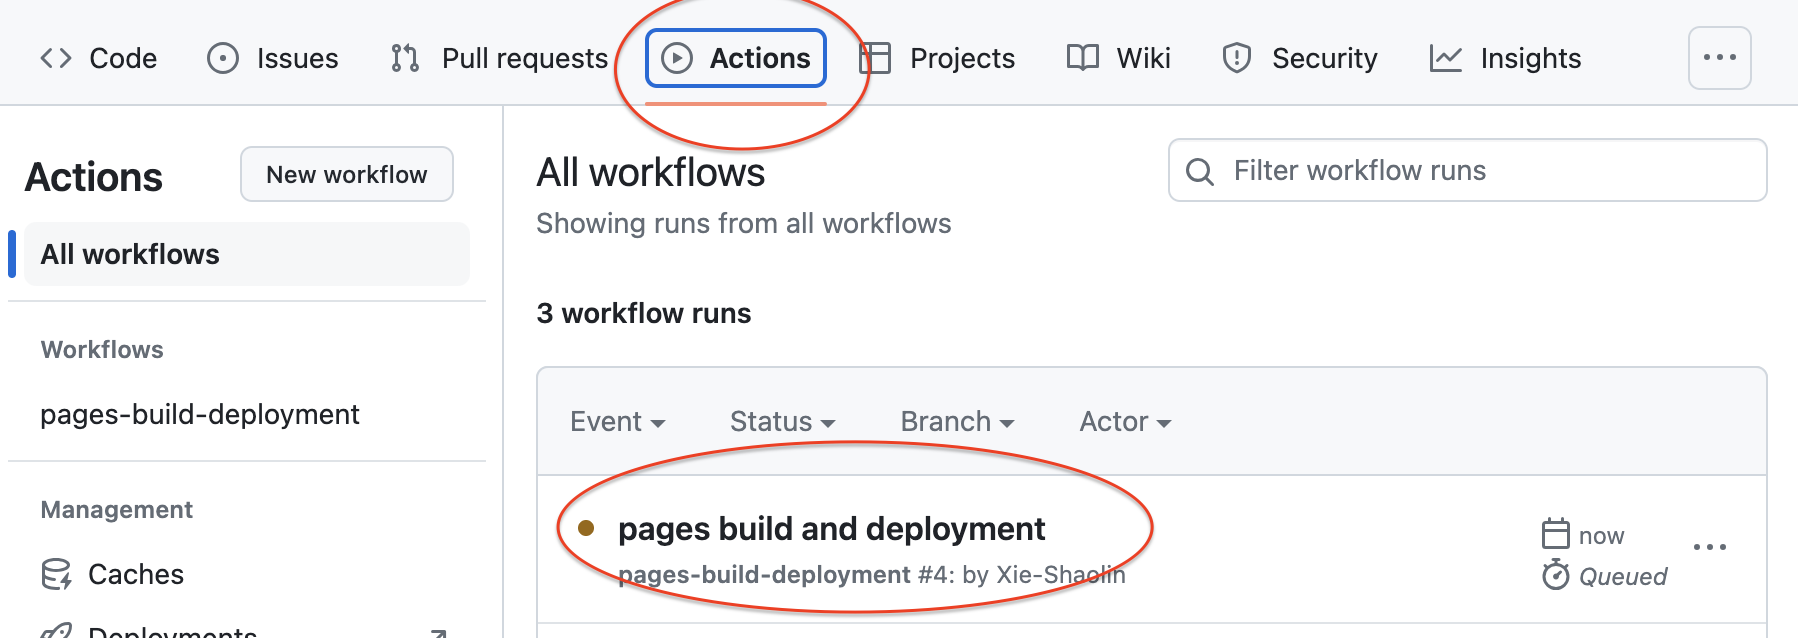Open the run's three-dot options menu
The width and height of the screenshot is (1798, 638).
1710,547
